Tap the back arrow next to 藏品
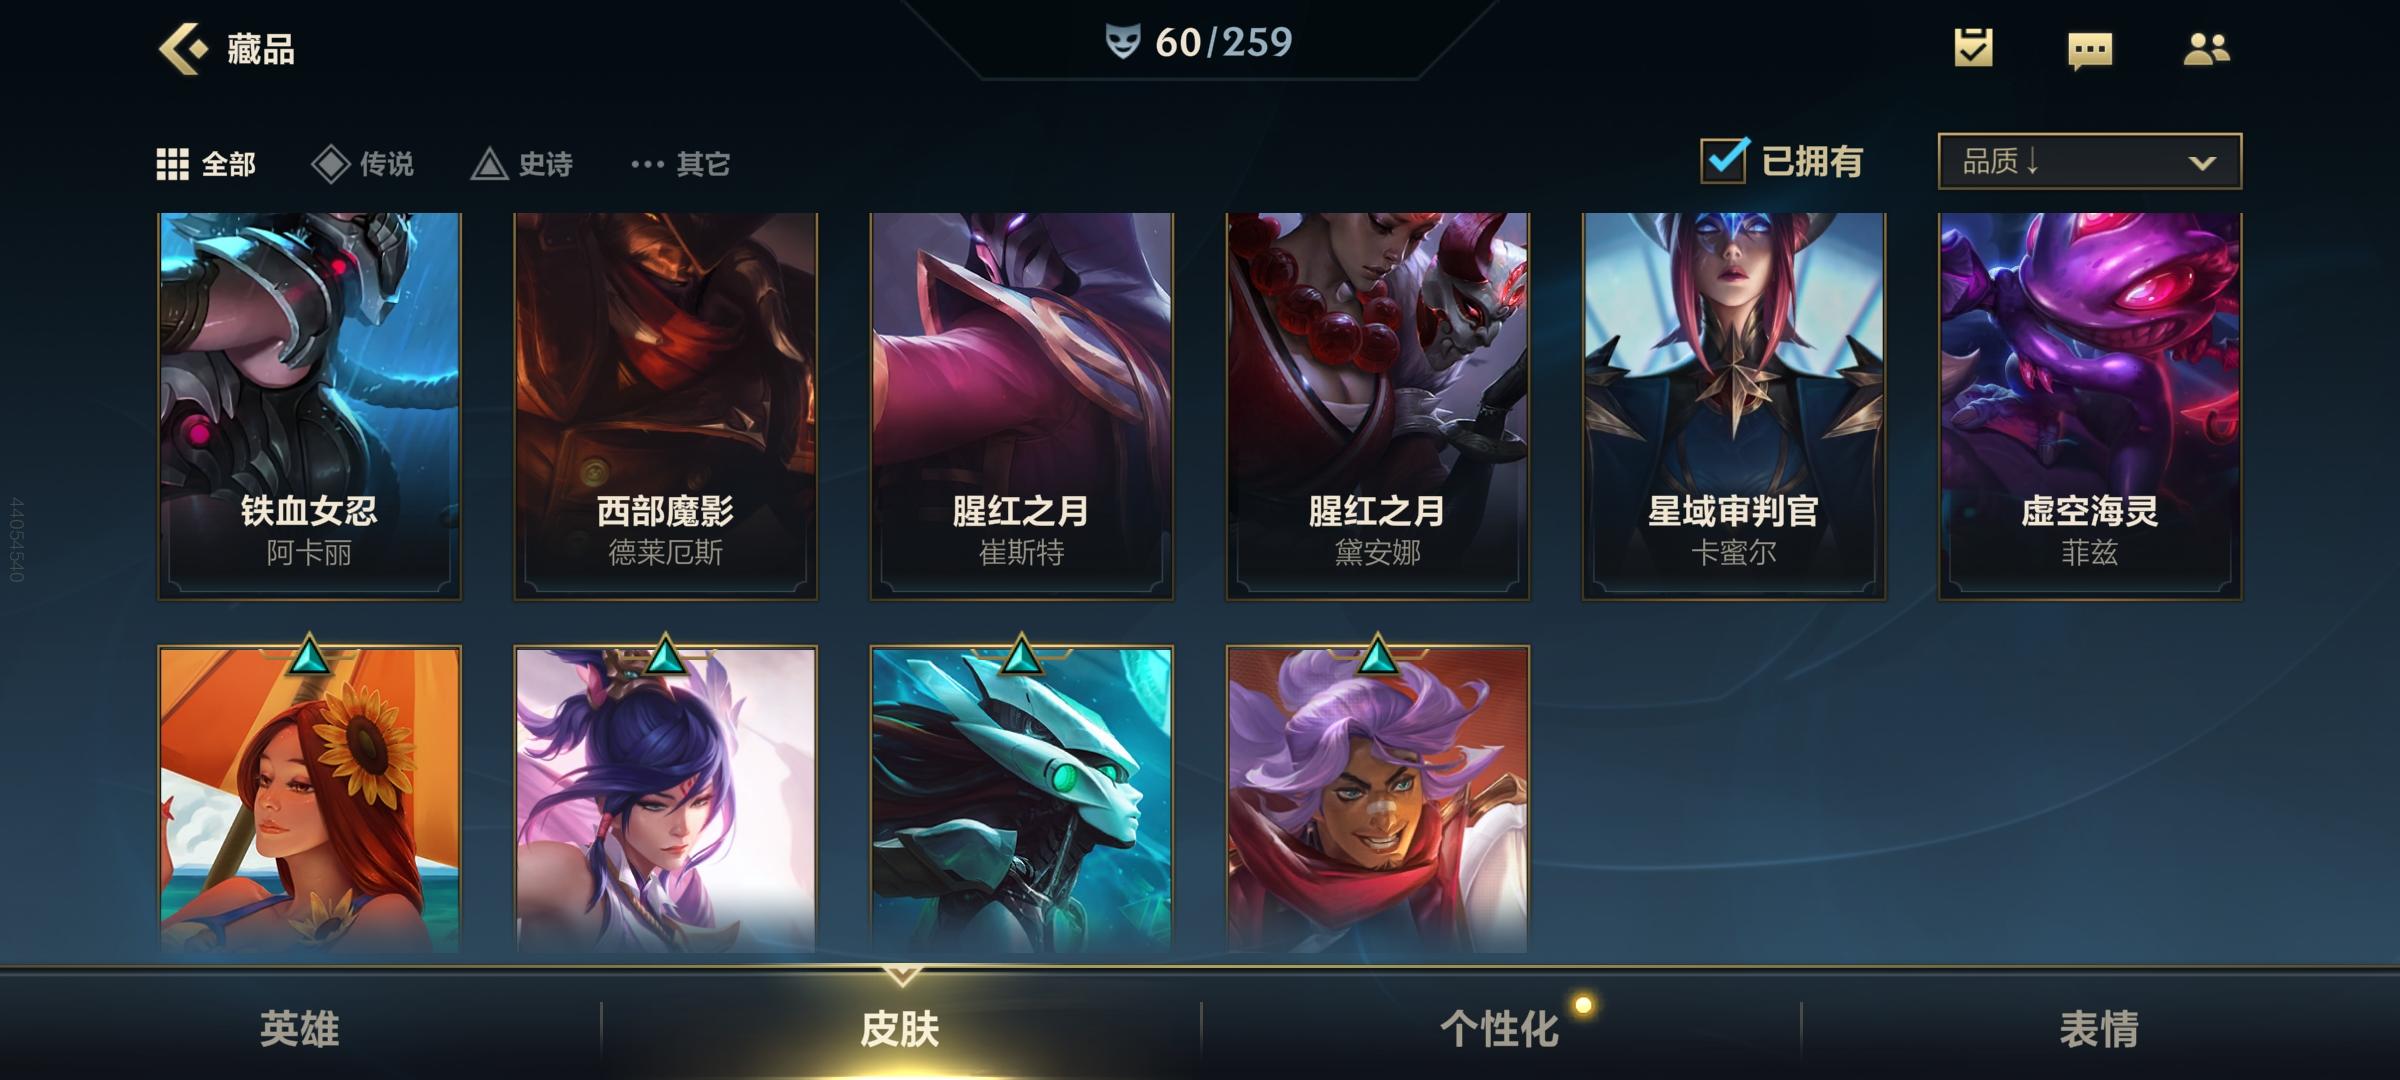The image size is (2400, 1080). click(183, 48)
